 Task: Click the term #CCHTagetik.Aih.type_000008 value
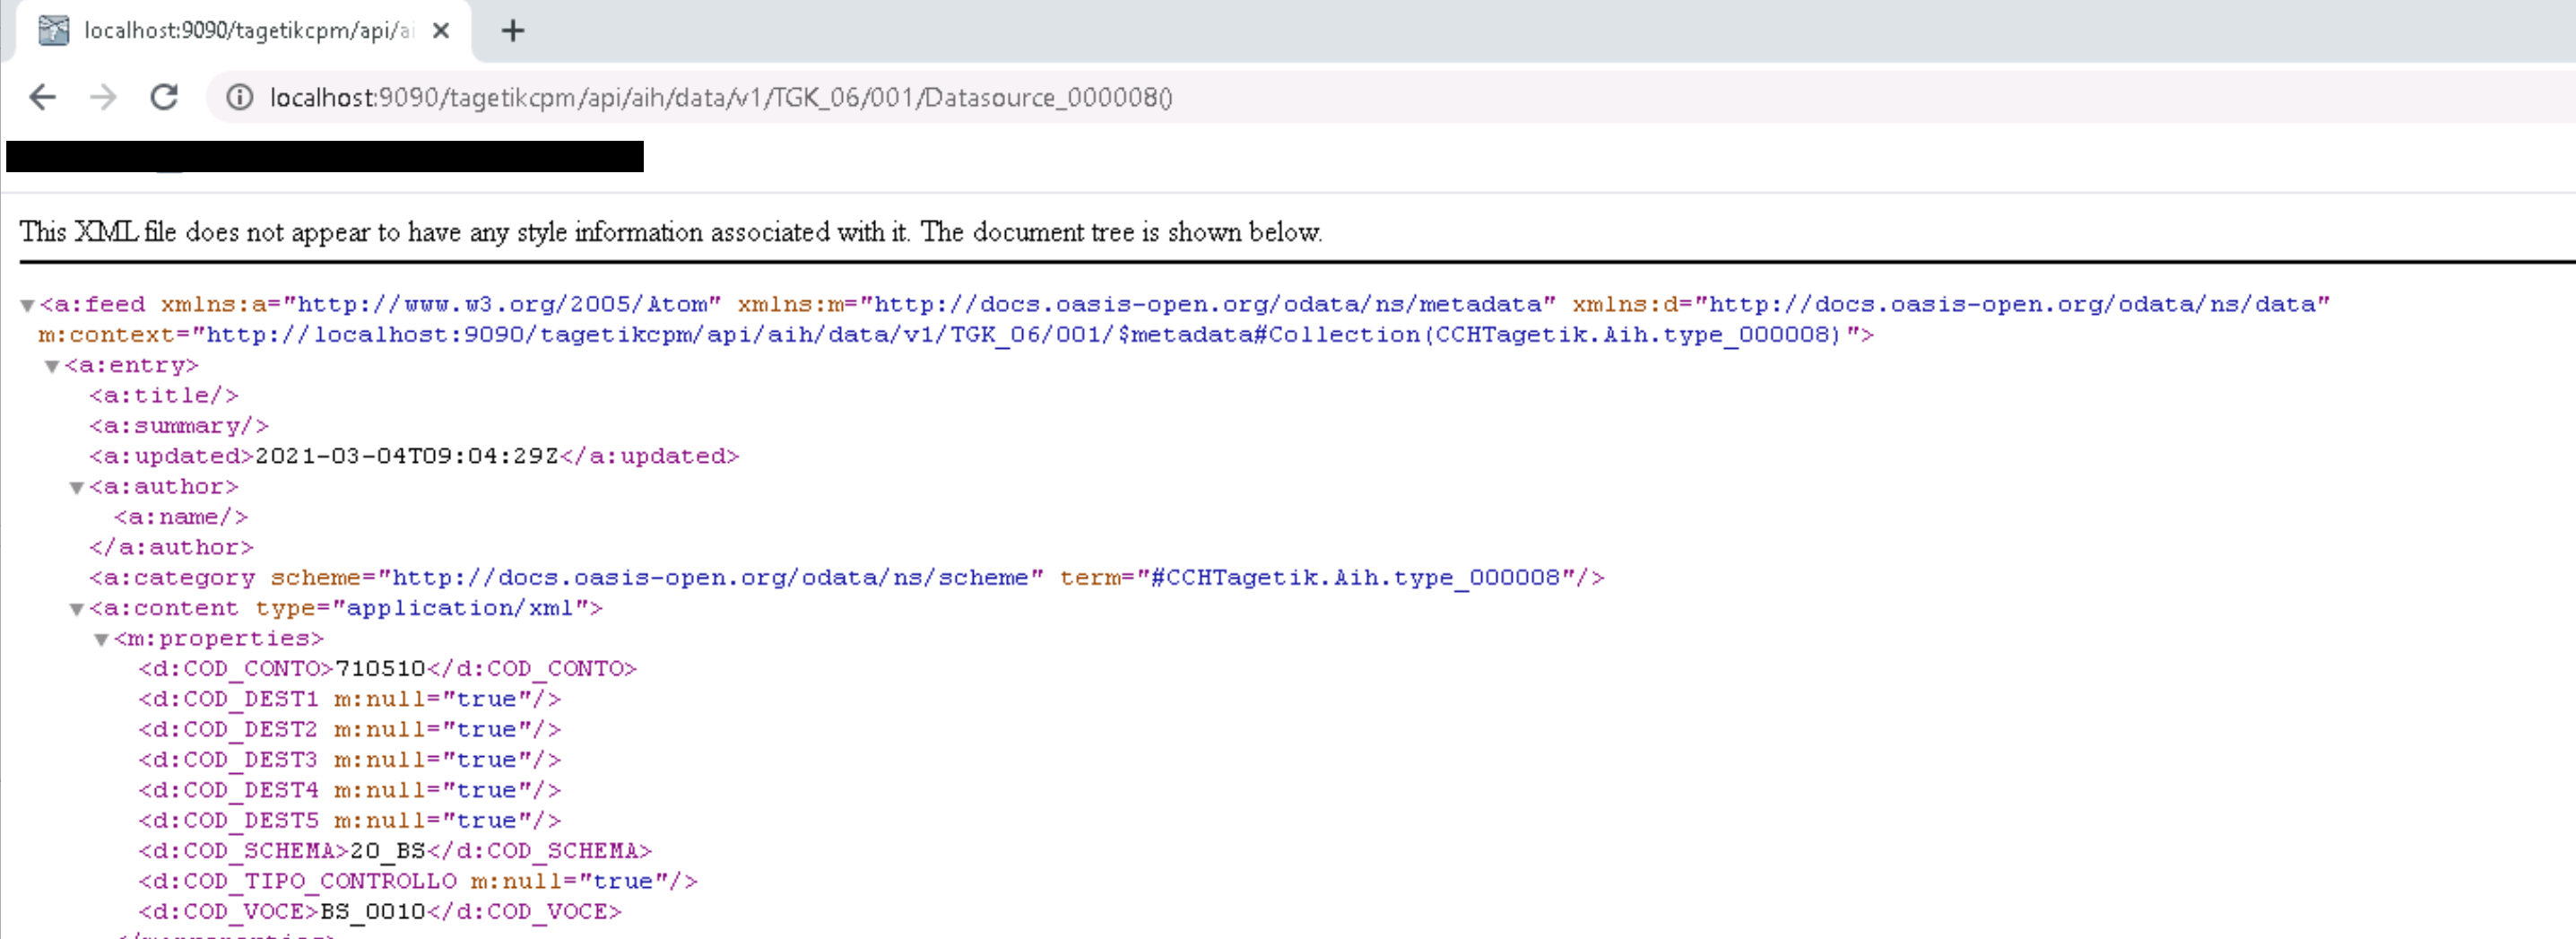point(1356,578)
